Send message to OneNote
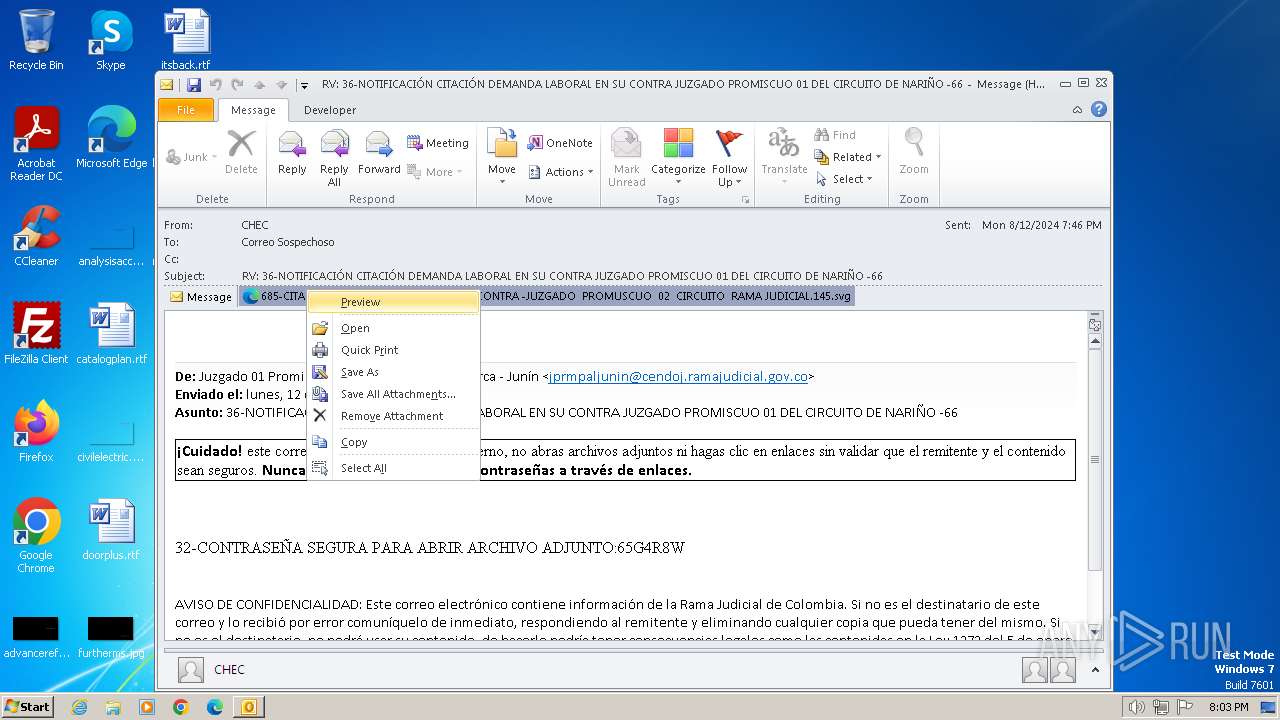This screenshot has width=1280, height=720. (560, 143)
